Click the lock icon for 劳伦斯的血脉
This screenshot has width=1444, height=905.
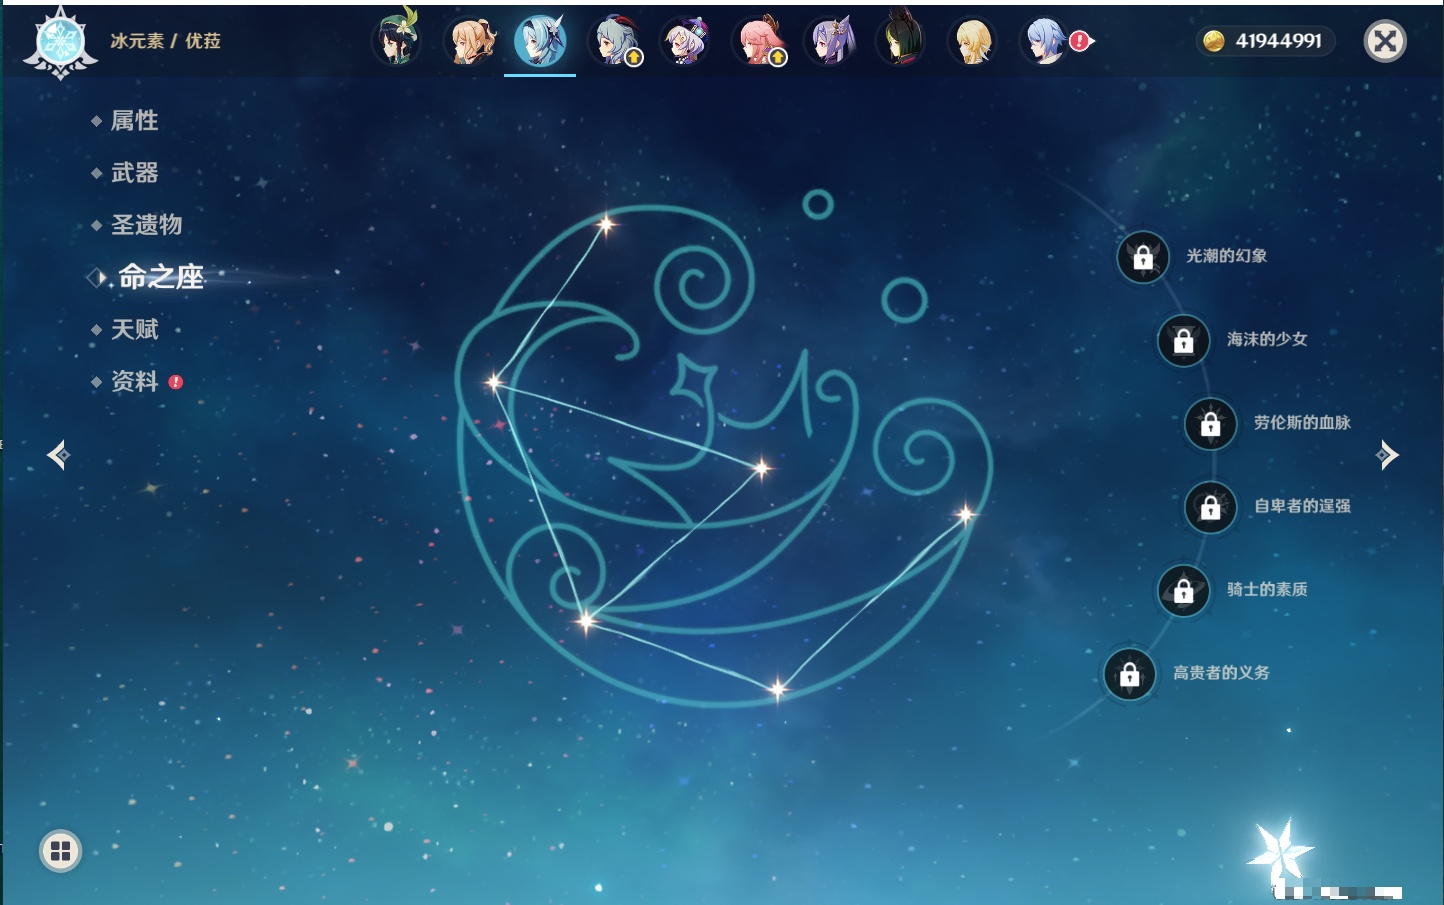tap(1210, 424)
